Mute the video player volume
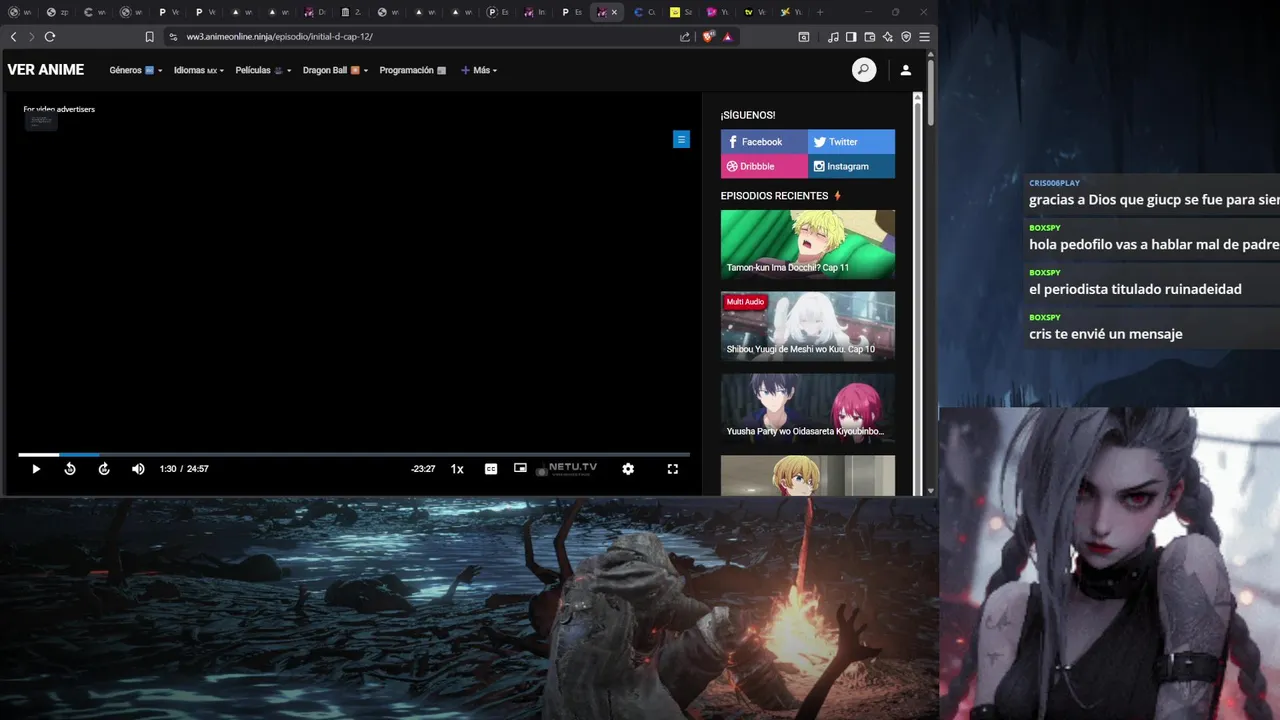 tap(138, 469)
